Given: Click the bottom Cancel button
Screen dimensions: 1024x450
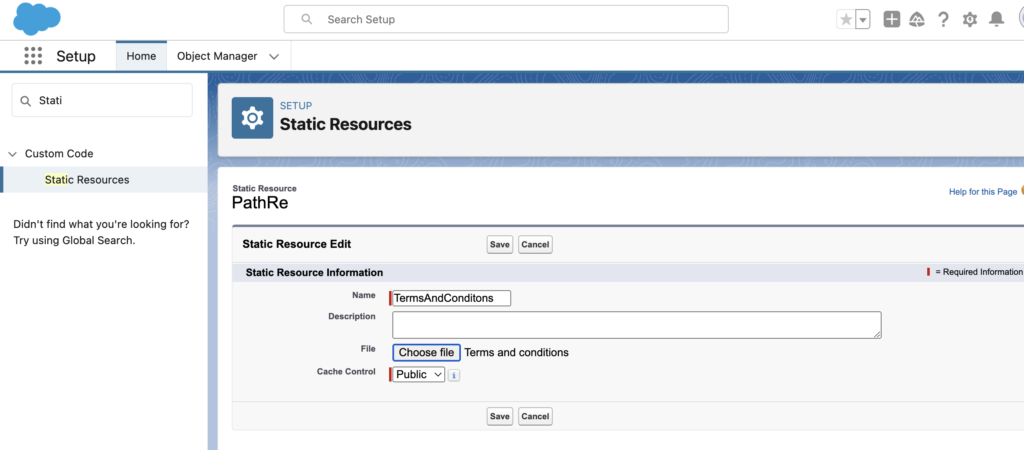Looking at the screenshot, I should (x=535, y=416).
